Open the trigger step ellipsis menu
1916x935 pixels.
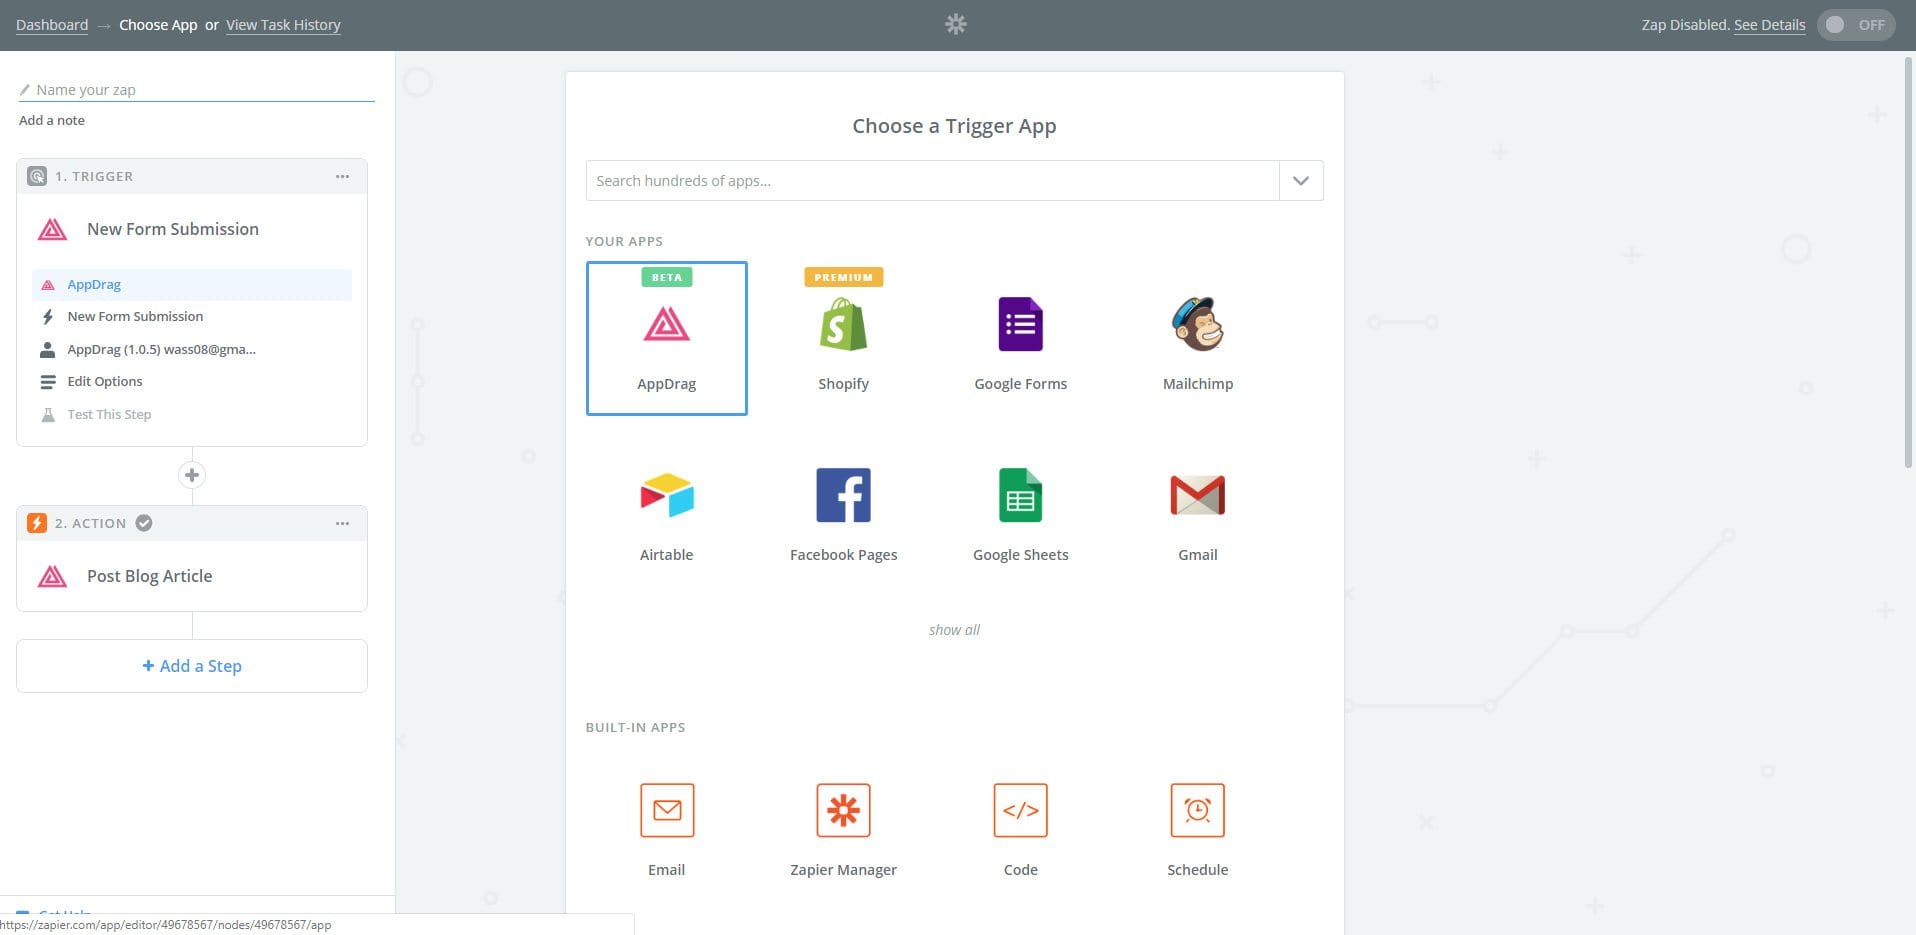(x=342, y=176)
